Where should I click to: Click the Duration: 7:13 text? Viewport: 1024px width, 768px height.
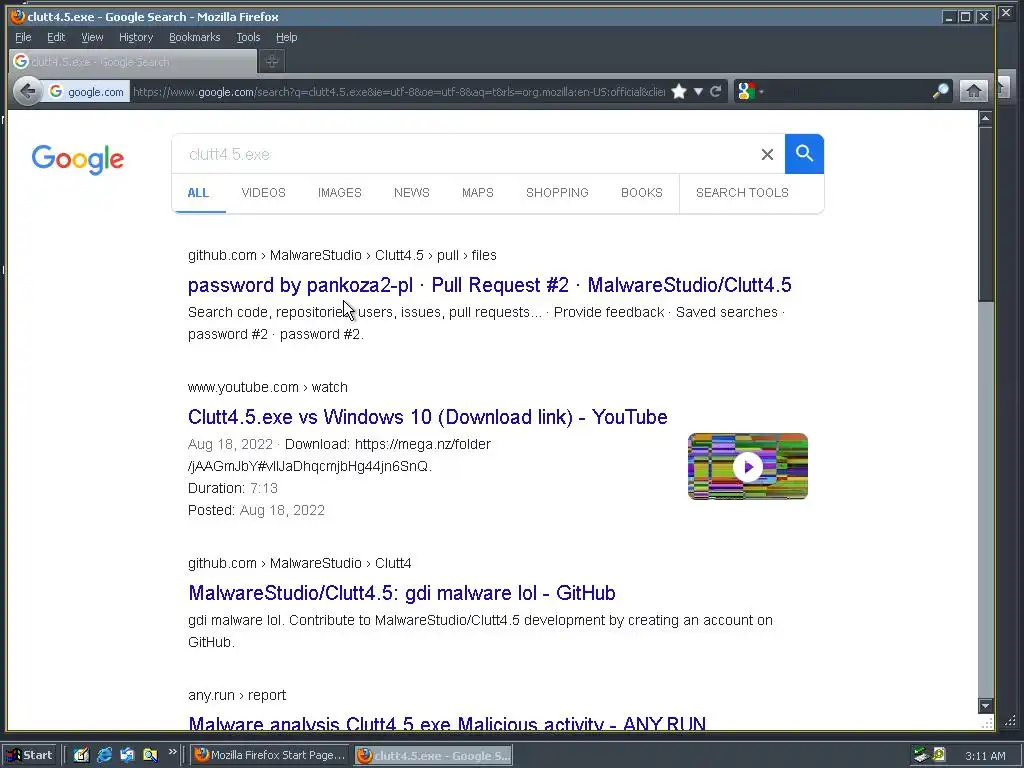(x=232, y=488)
